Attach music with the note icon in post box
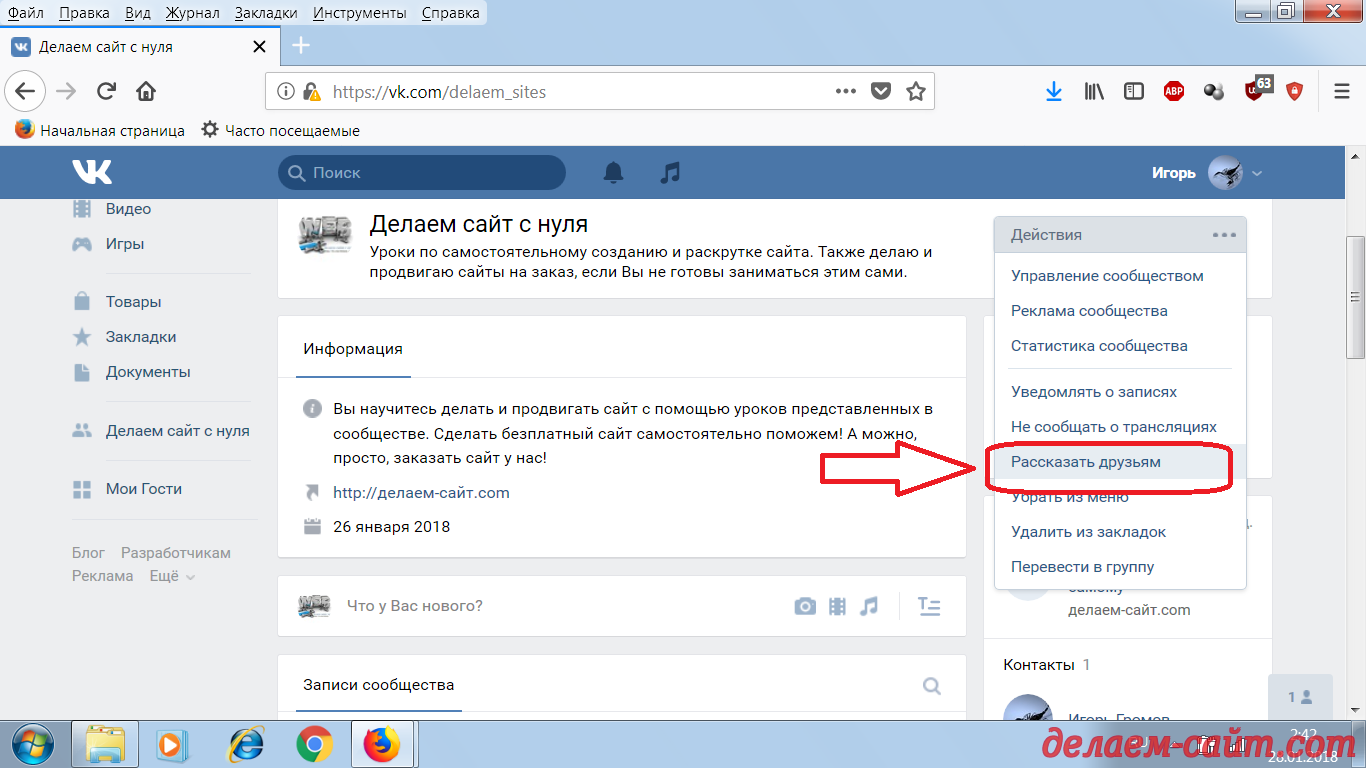 [869, 606]
